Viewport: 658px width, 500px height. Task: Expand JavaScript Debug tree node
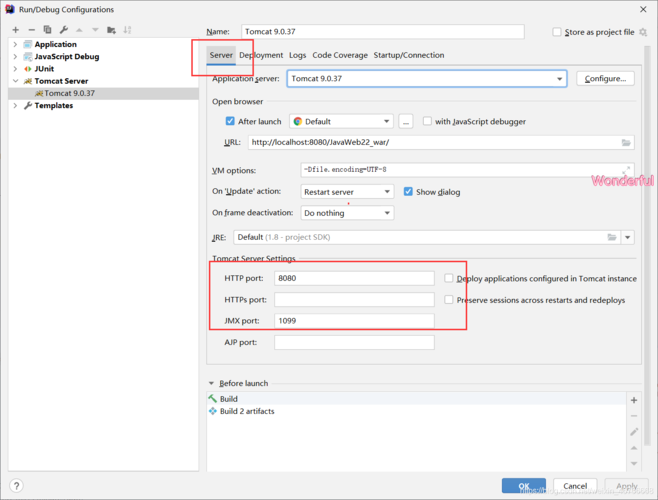coord(15,56)
